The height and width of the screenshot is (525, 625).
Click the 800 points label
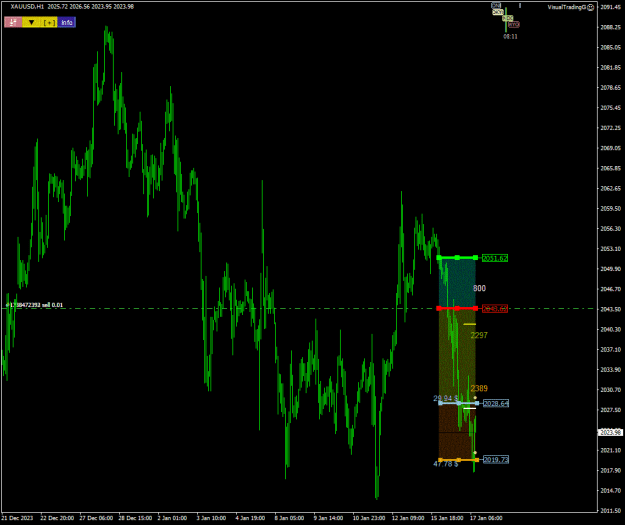479,288
